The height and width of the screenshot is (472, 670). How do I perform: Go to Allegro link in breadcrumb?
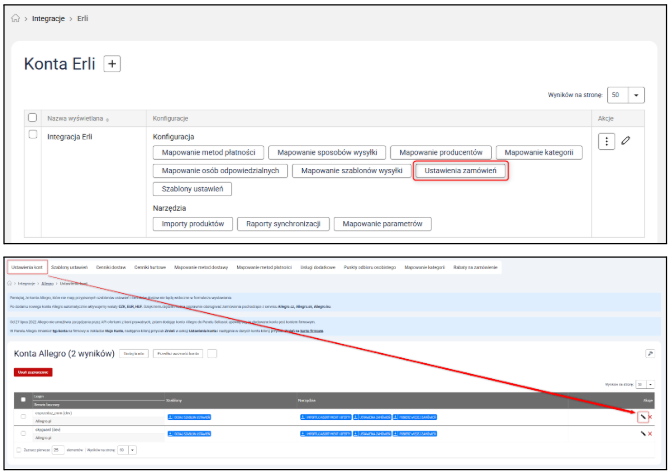(47, 284)
